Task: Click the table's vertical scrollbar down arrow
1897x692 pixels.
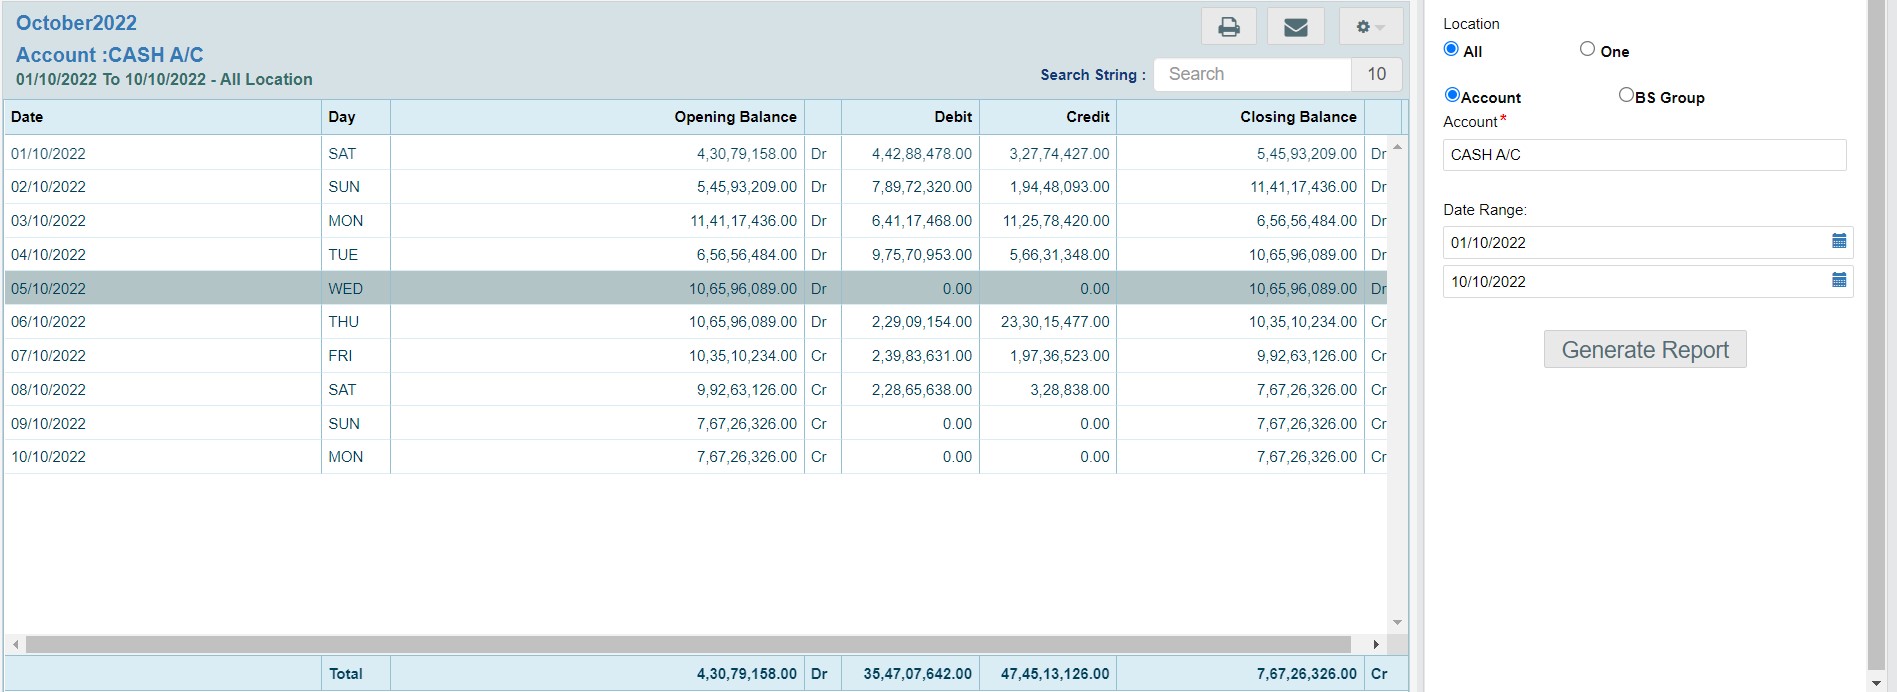Action: pos(1397,622)
